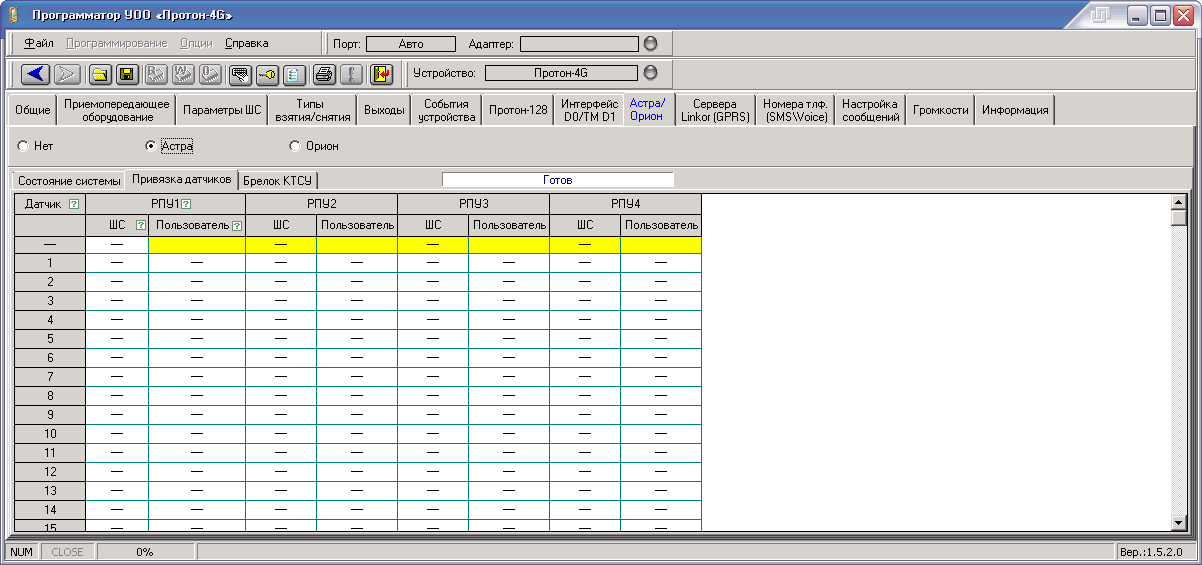Open help hint next to Датчик header
This screenshot has width=1202, height=565.
pyautogui.click(x=73, y=204)
